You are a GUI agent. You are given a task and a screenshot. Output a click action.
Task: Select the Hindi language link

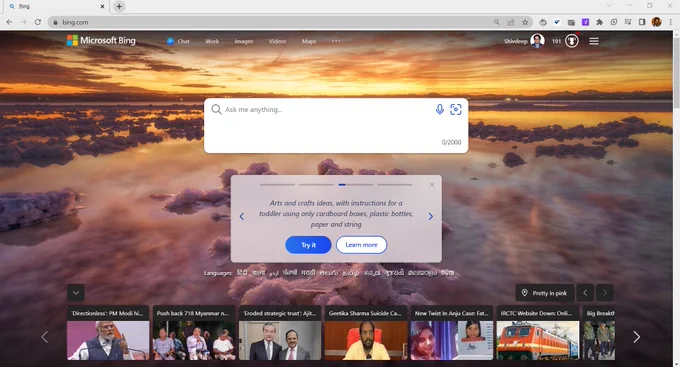click(x=242, y=273)
